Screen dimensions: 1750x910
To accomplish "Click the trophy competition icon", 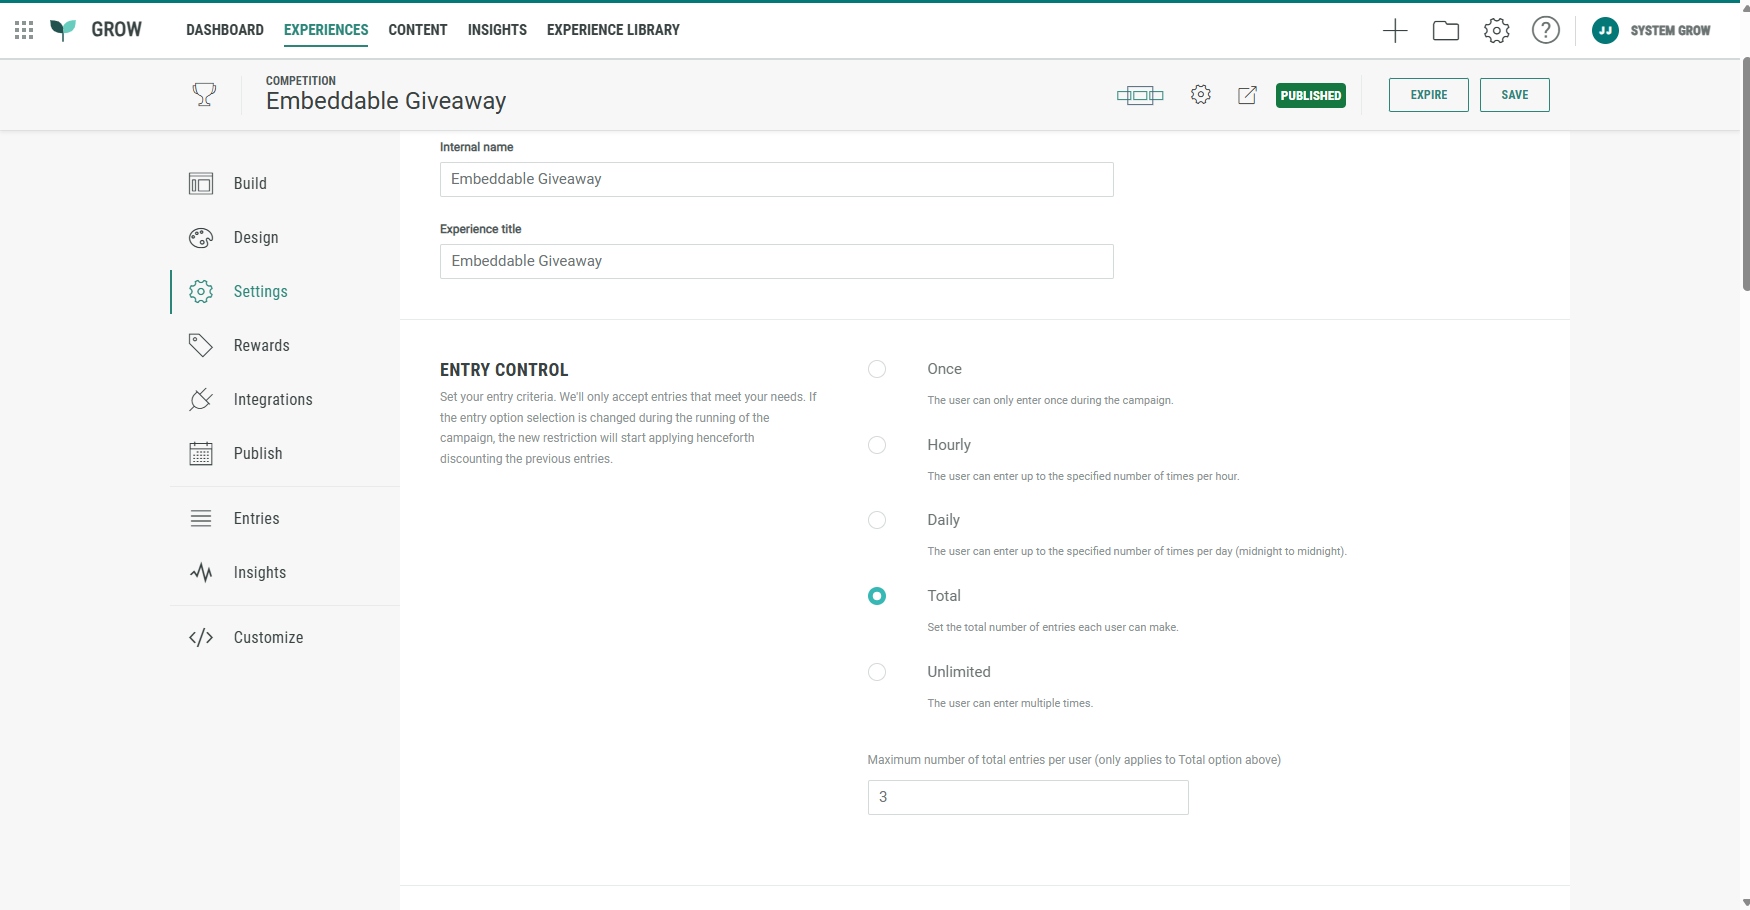I will click(x=204, y=95).
